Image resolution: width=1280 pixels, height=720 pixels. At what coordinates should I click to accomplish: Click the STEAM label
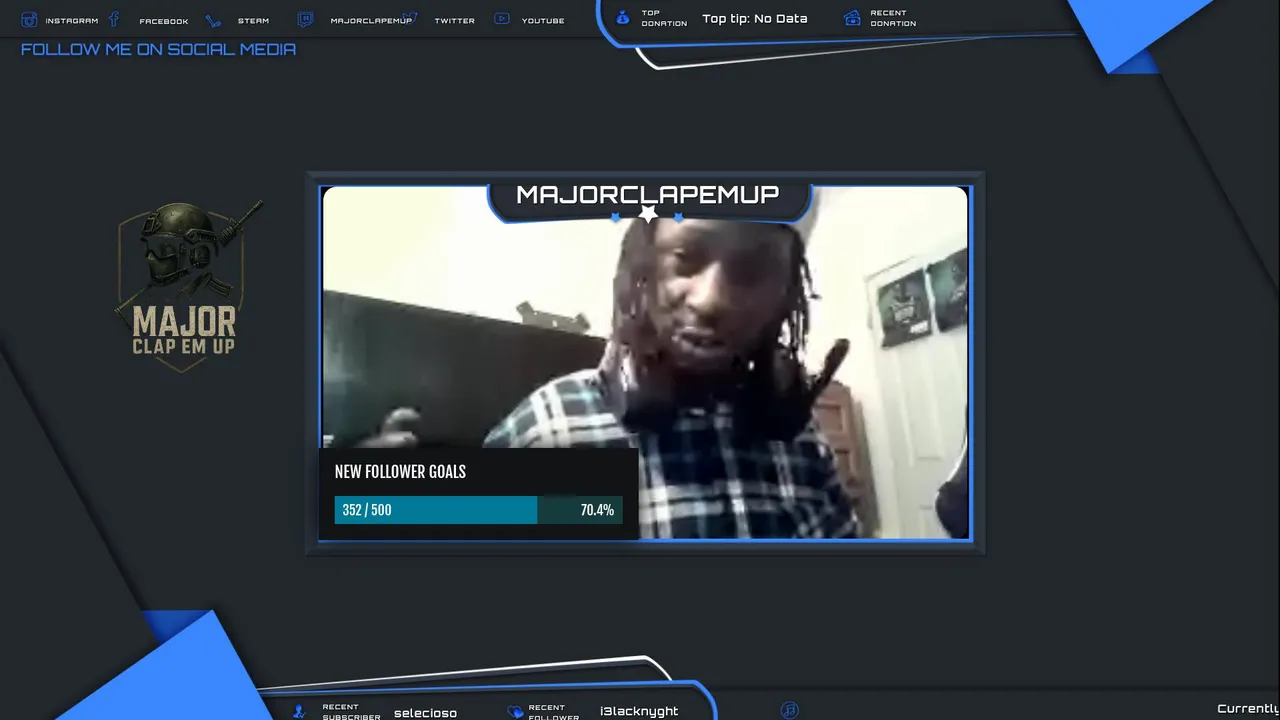[253, 21]
